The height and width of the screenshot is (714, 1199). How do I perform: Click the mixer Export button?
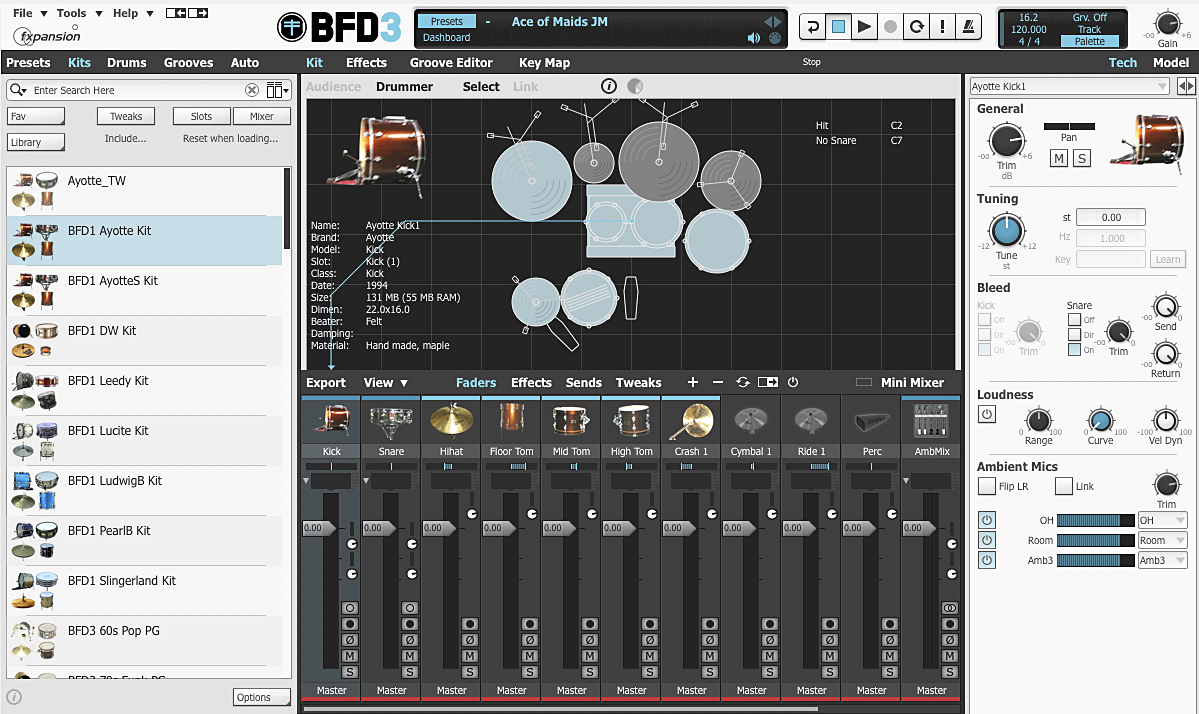(326, 382)
